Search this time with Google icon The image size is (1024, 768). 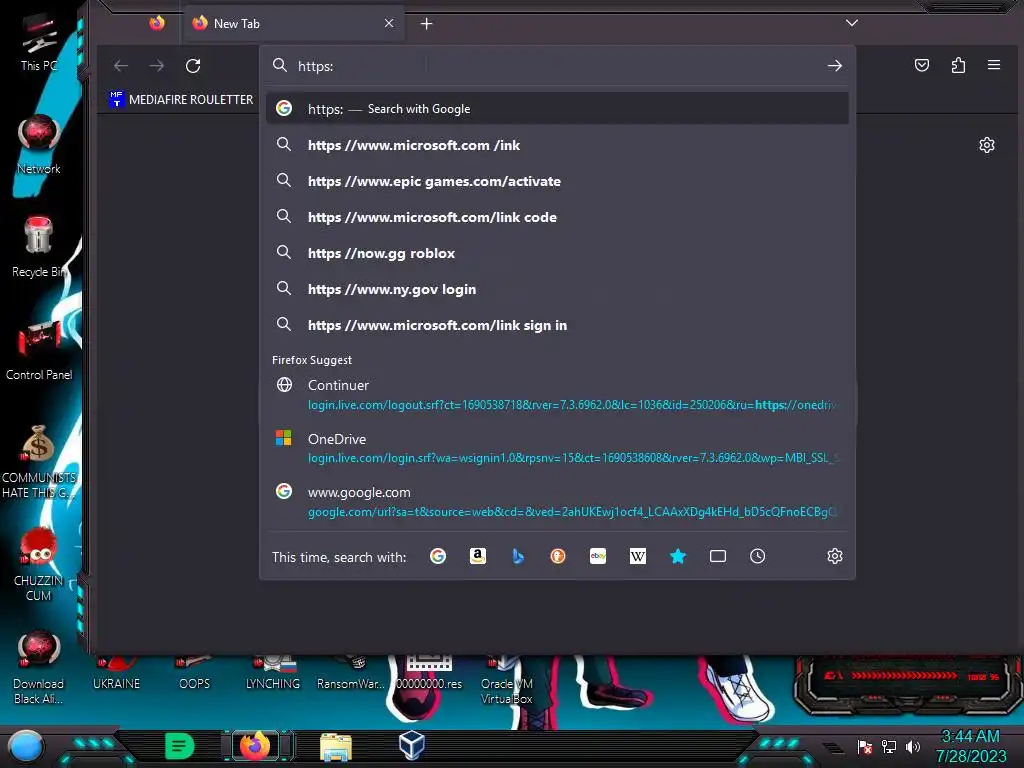(x=438, y=556)
